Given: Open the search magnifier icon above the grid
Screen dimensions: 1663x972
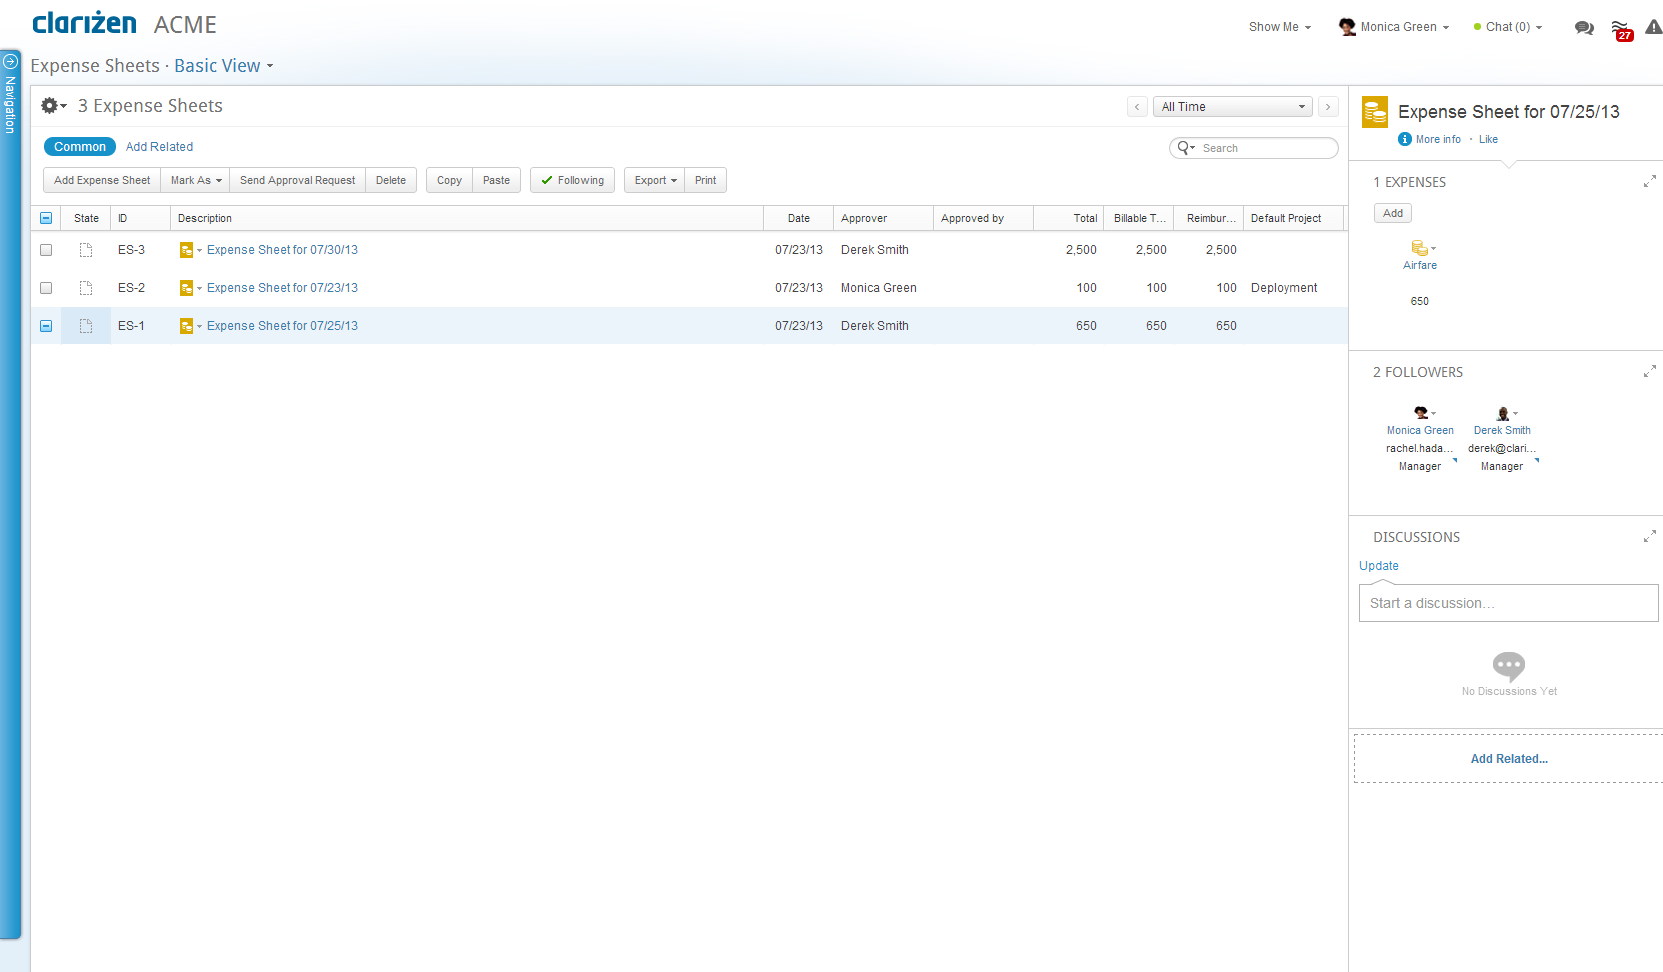Looking at the screenshot, I should pos(1185,147).
